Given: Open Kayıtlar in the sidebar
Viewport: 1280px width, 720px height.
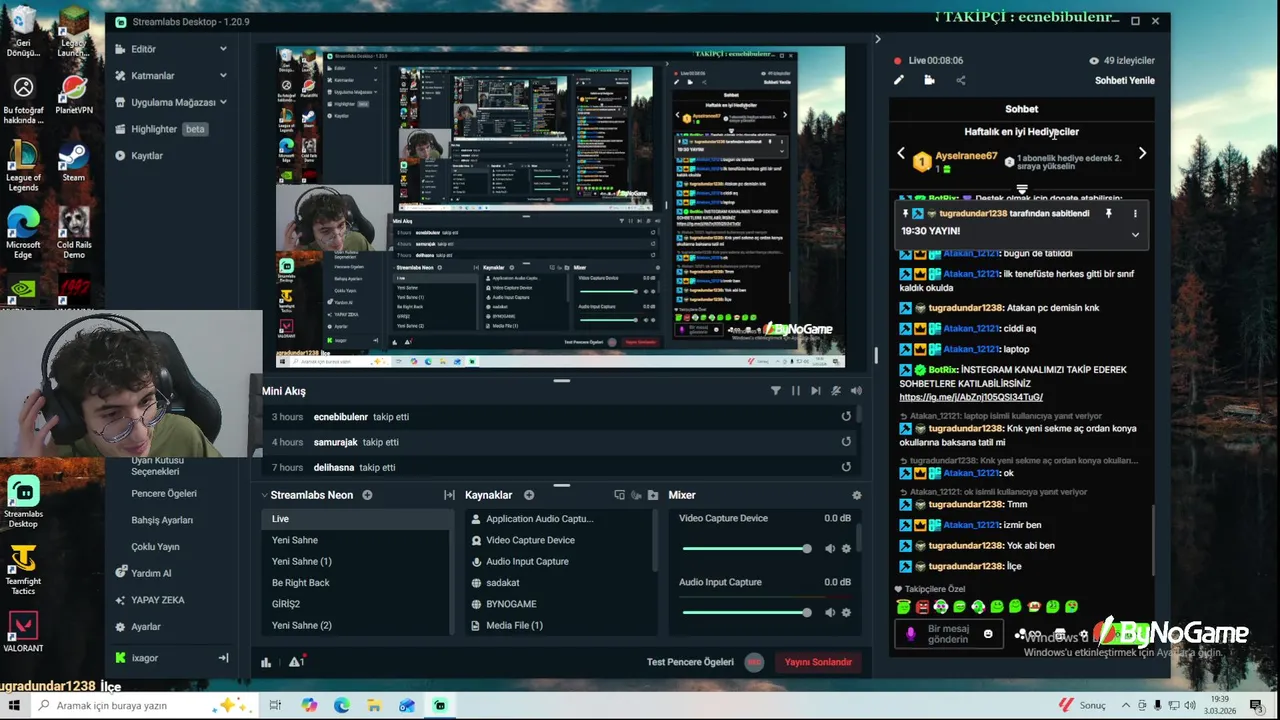Looking at the screenshot, I should pyautogui.click(x=146, y=156).
